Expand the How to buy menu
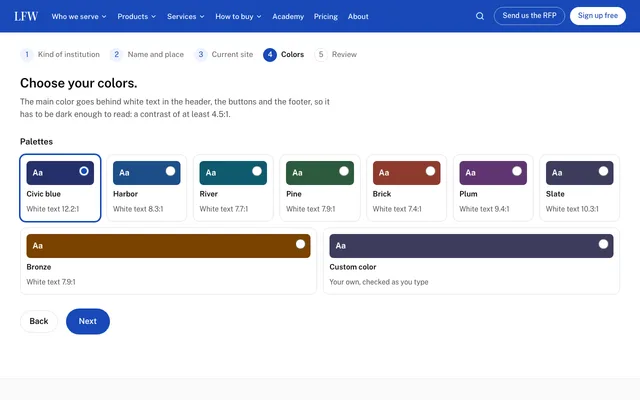This screenshot has height=400, width=640. [x=238, y=16]
